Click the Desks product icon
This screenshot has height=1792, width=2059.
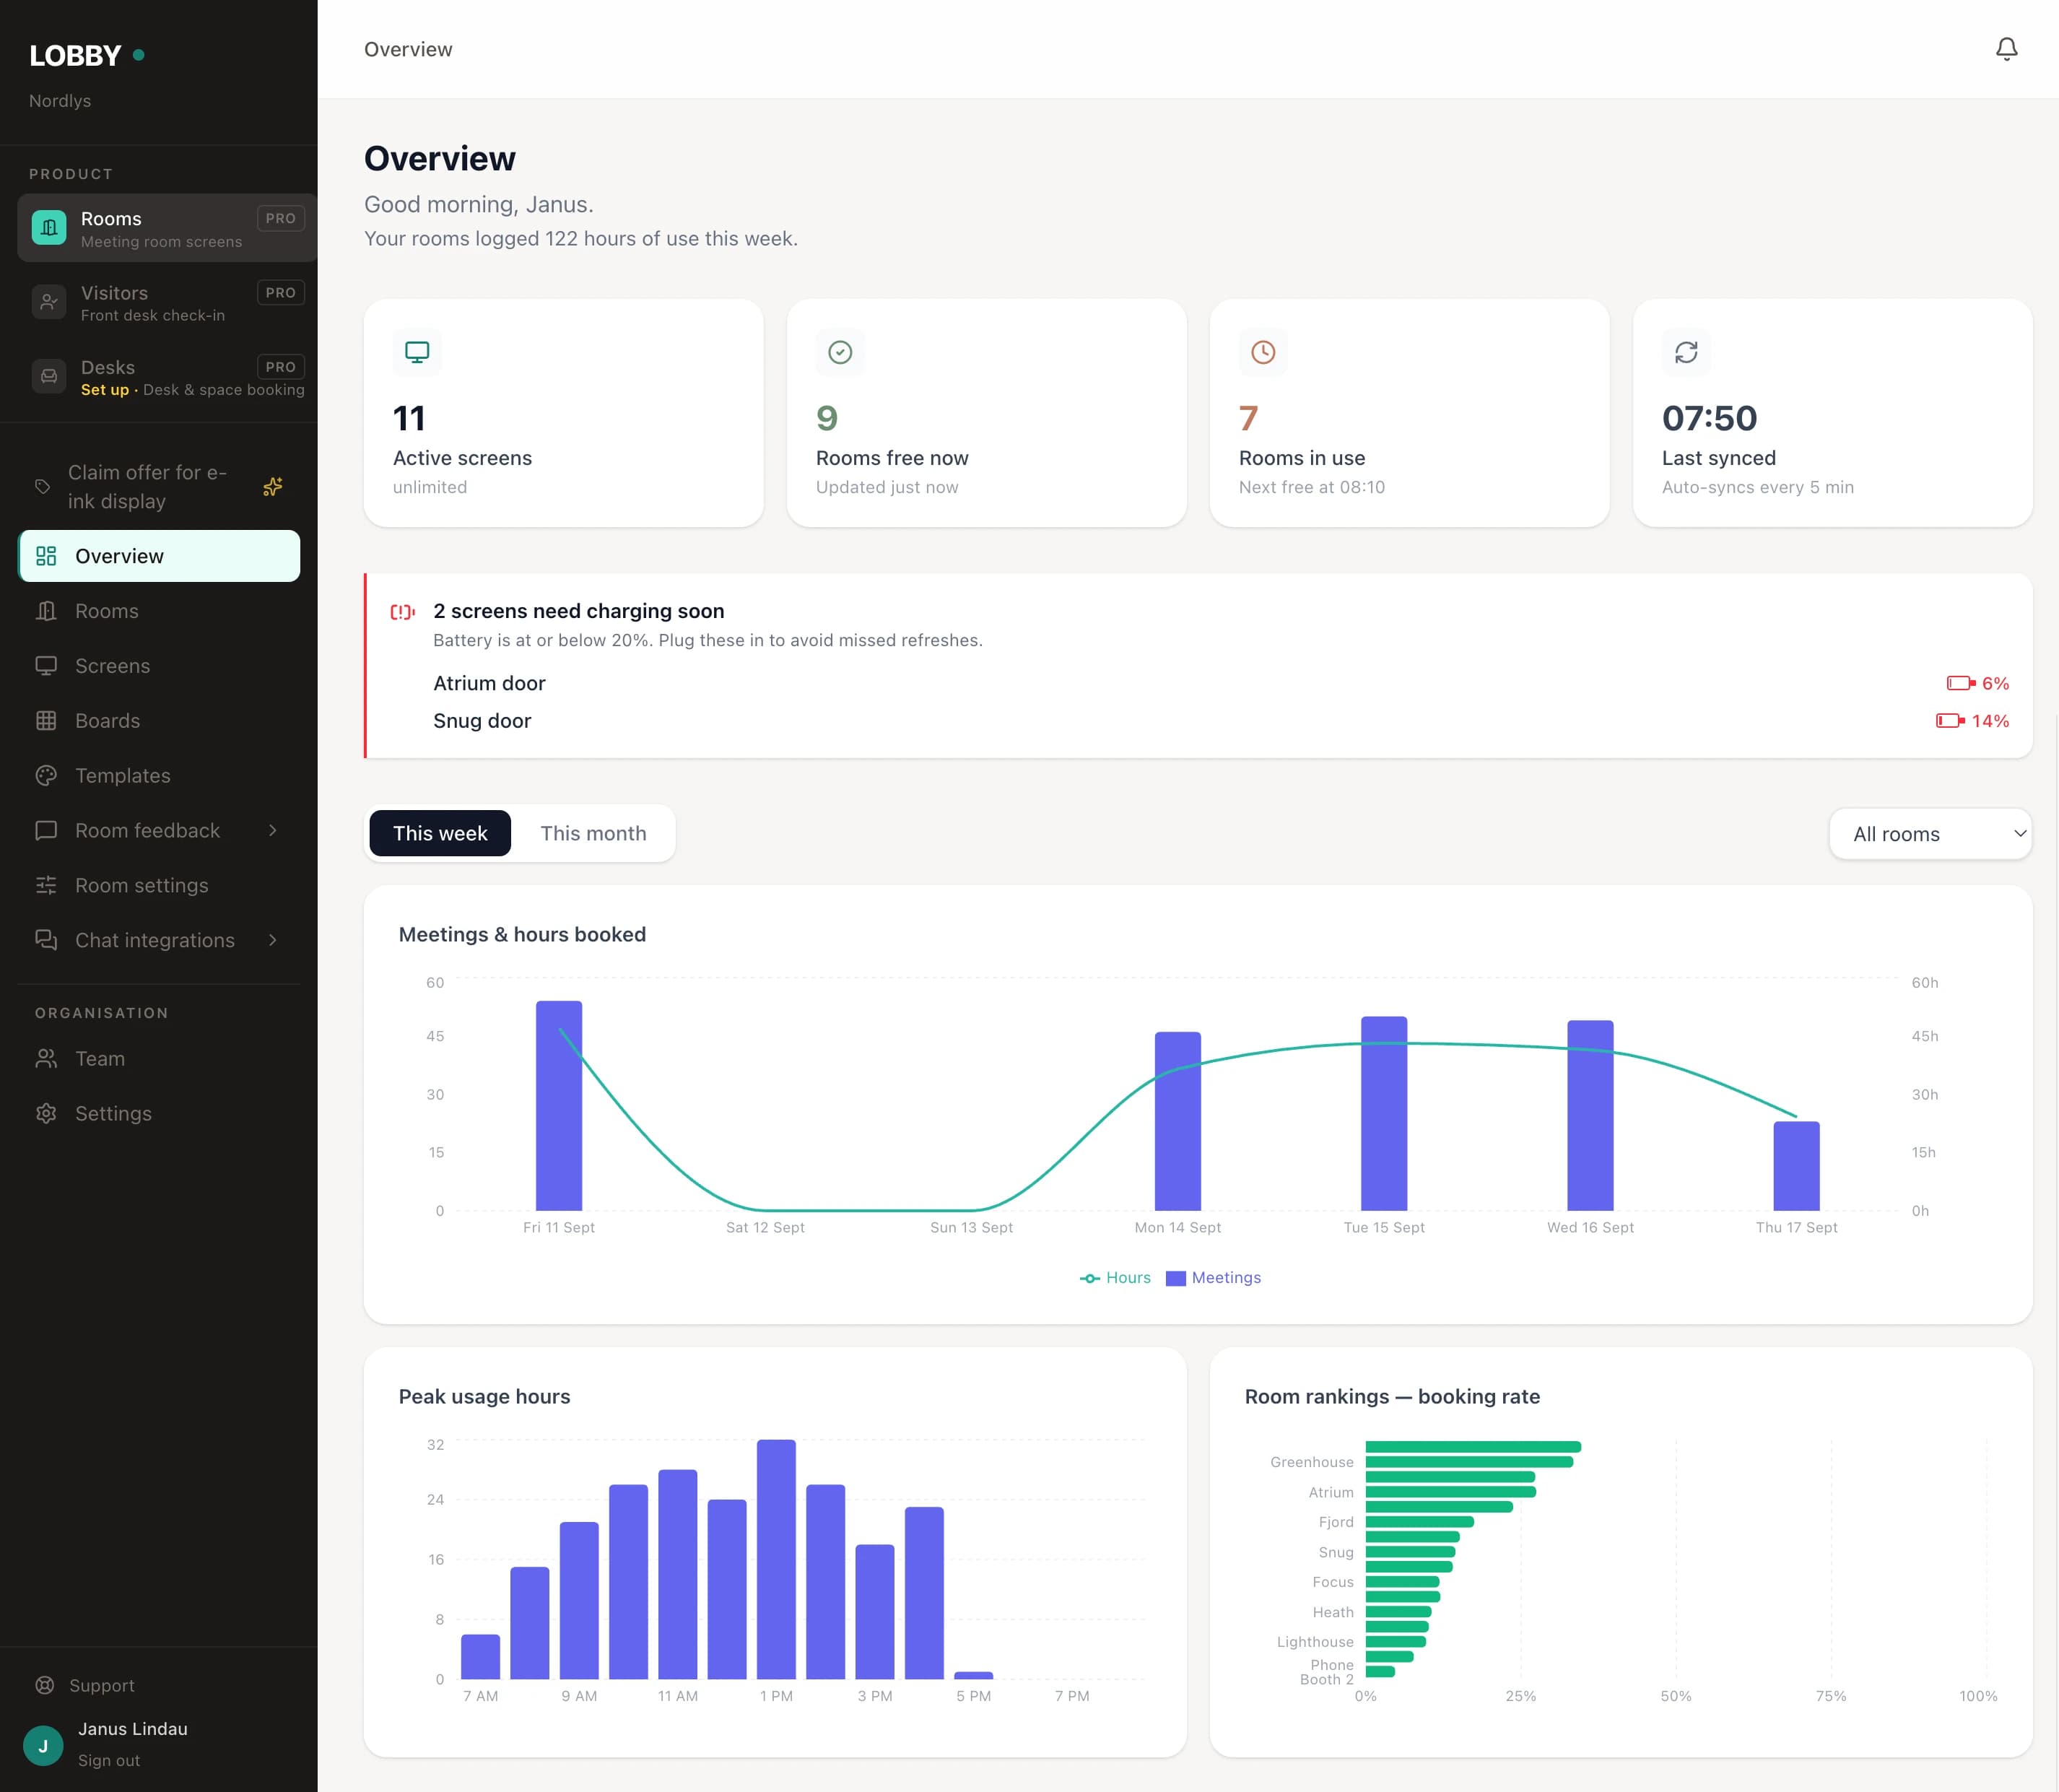(49, 376)
